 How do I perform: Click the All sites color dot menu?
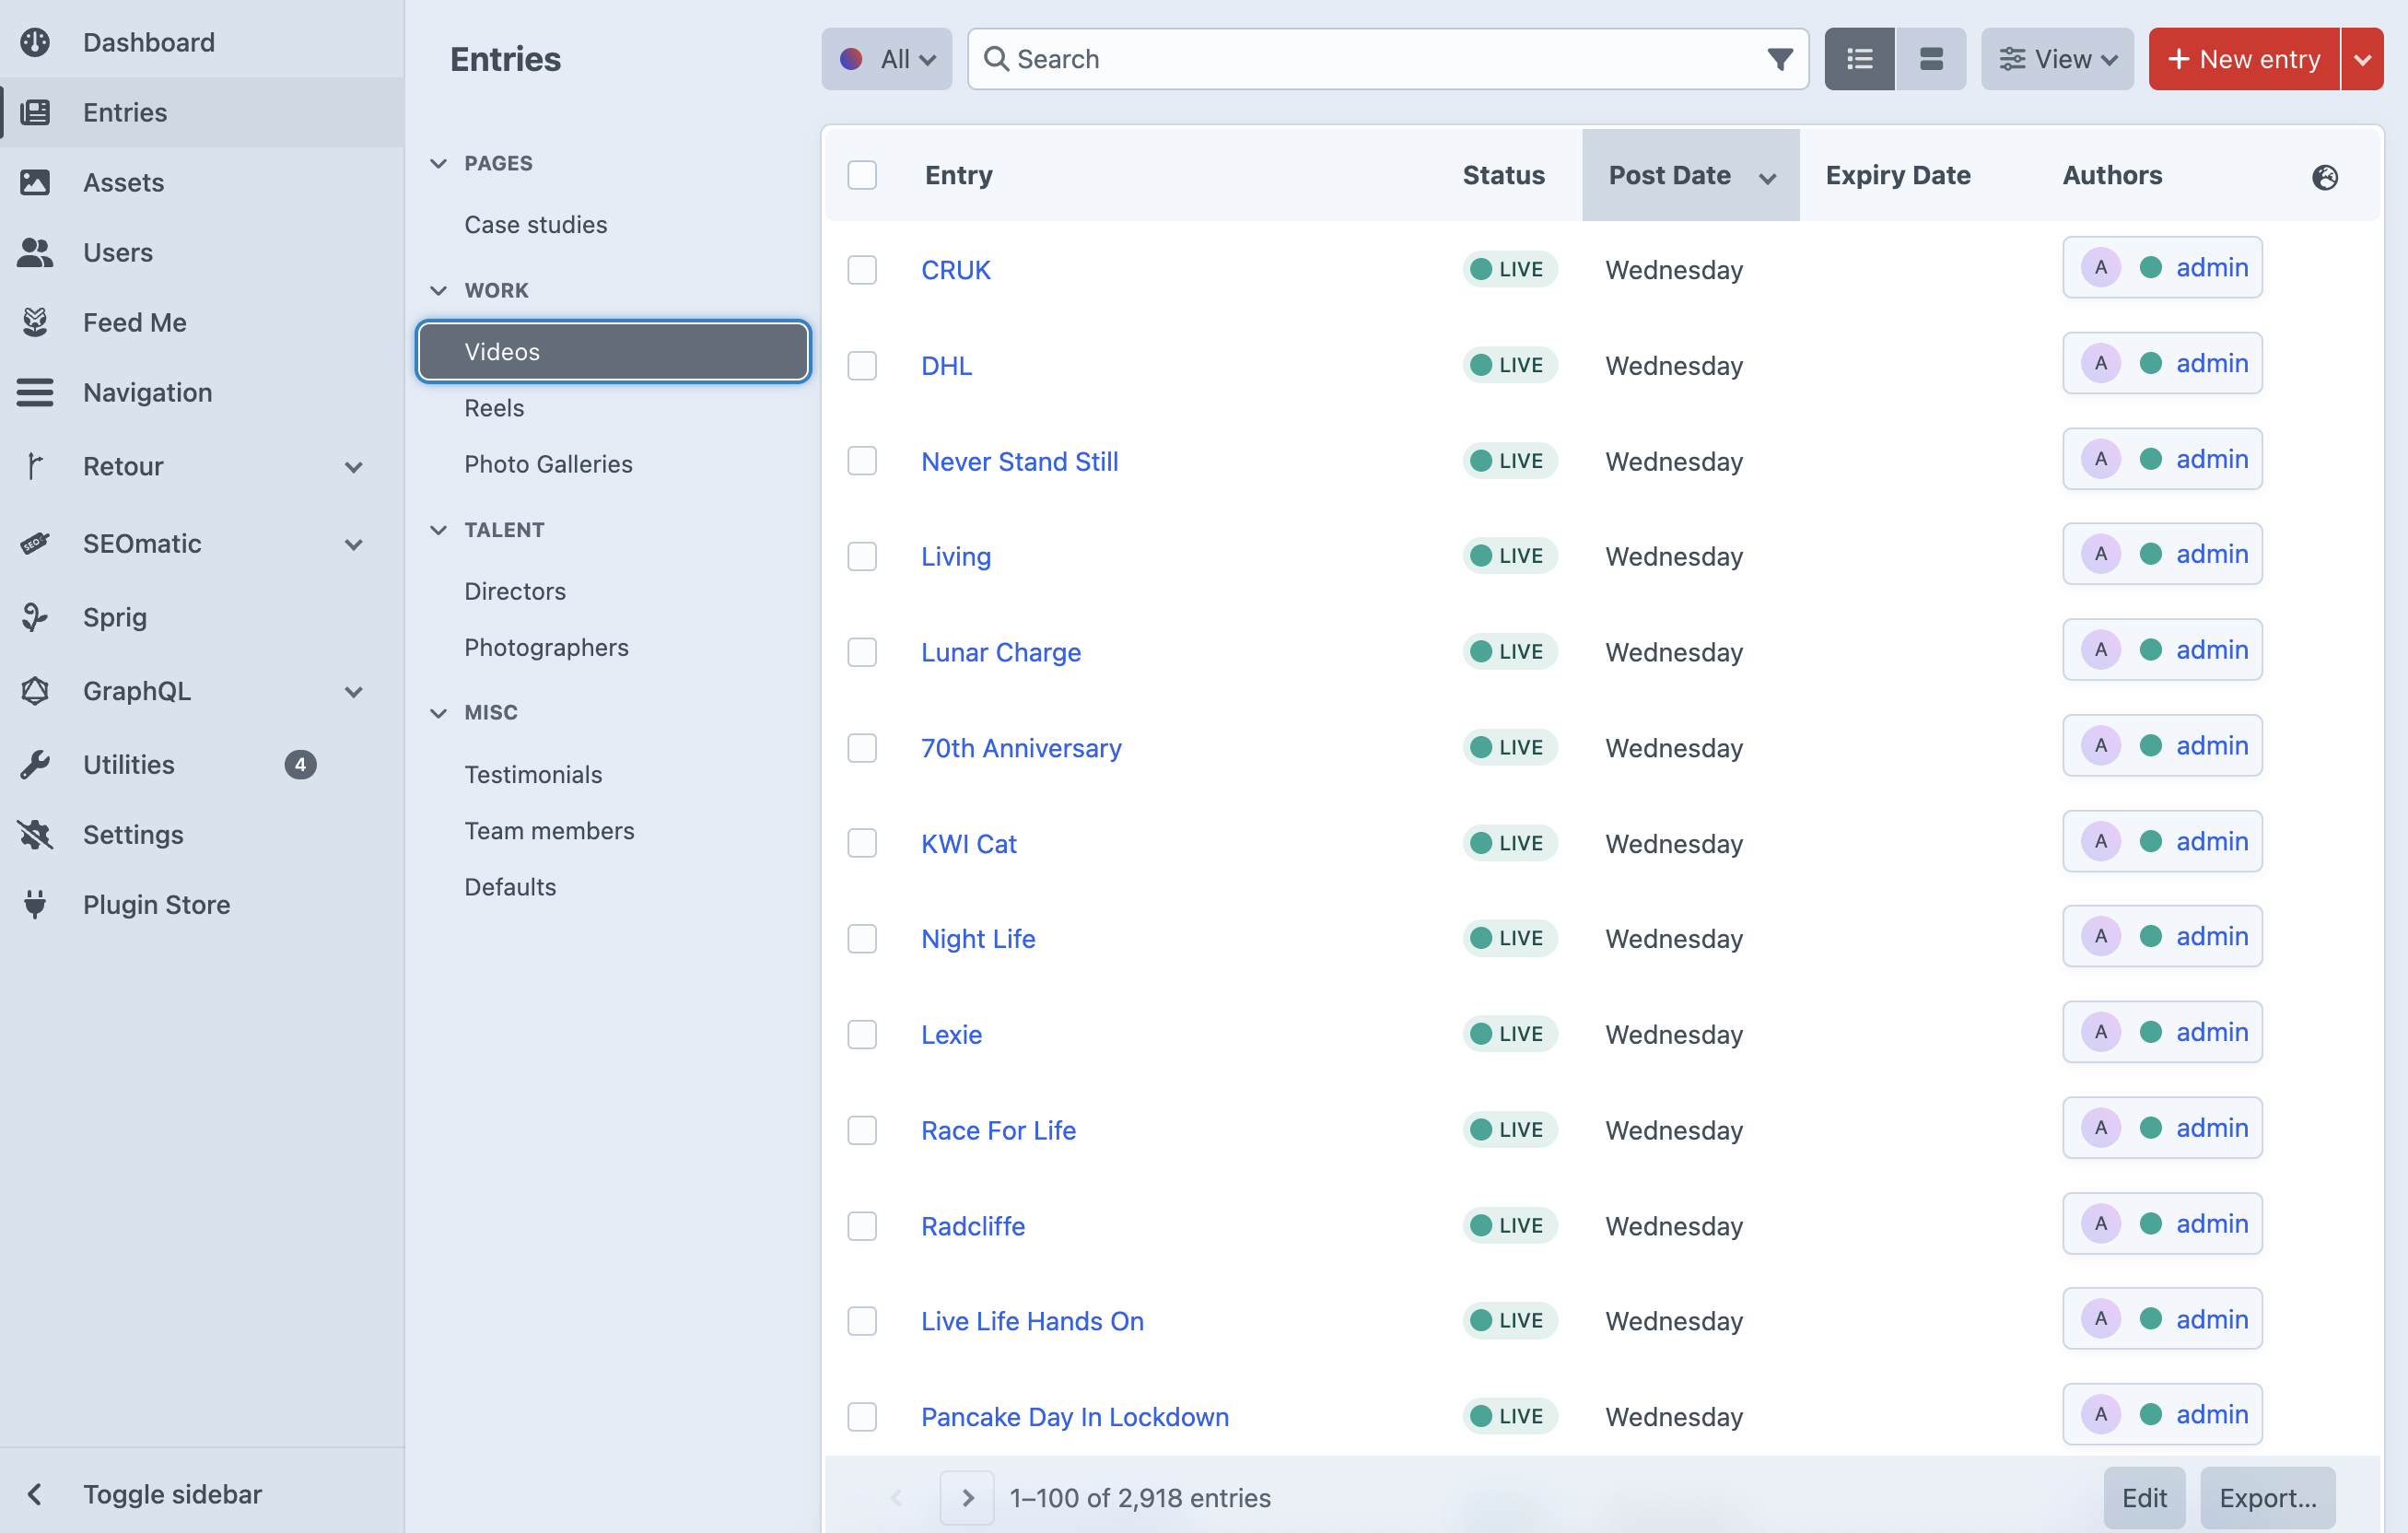[x=886, y=59]
